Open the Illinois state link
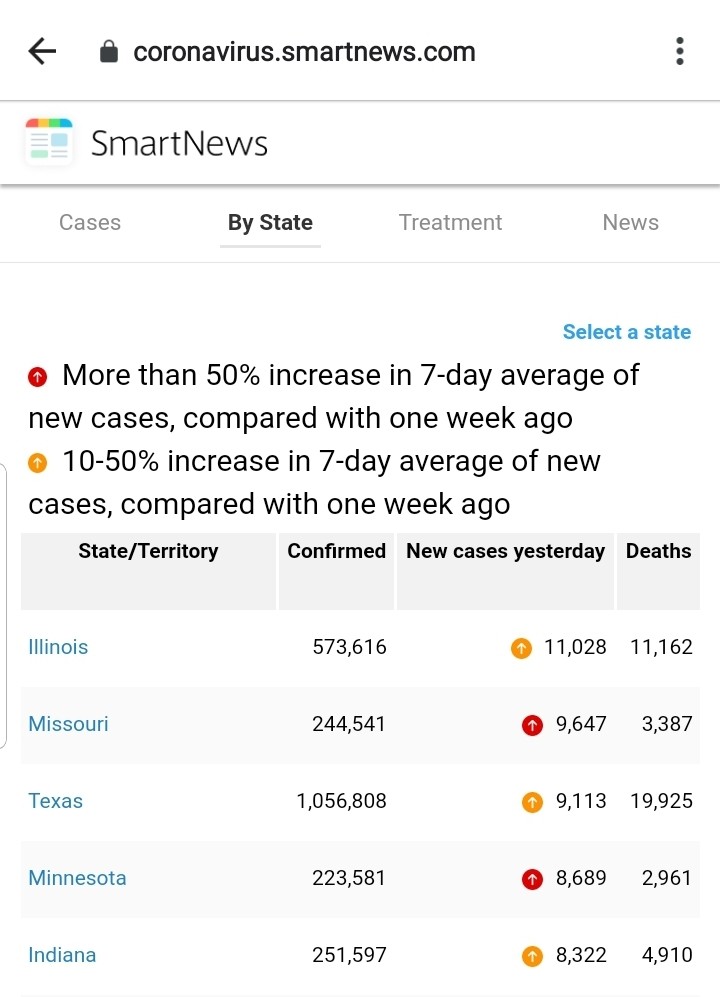This screenshot has height=997, width=720. pyautogui.click(x=58, y=647)
